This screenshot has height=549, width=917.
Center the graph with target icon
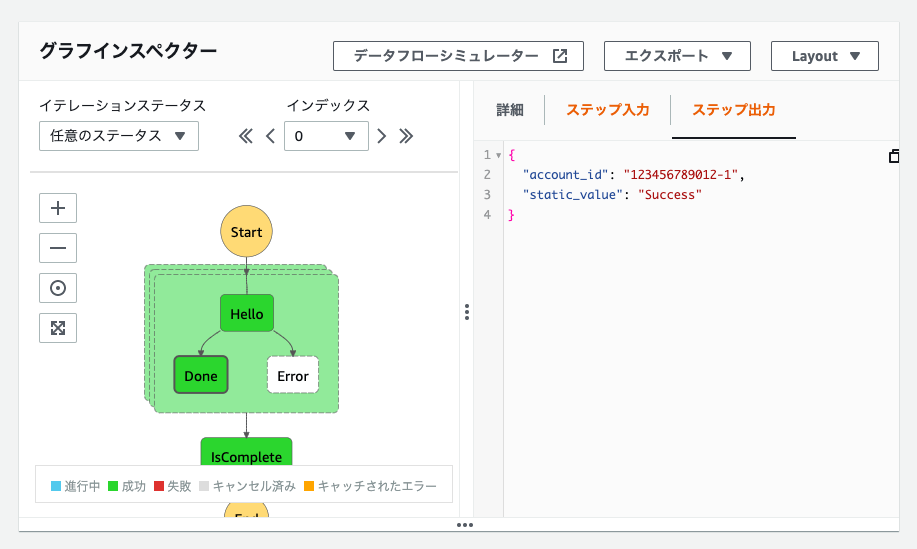click(x=58, y=288)
